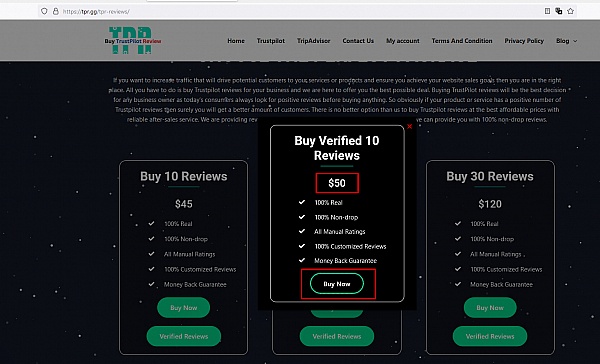Viewport: 600px width, 364px height.
Task: Bookmark this page with star icon
Action: tap(571, 11)
